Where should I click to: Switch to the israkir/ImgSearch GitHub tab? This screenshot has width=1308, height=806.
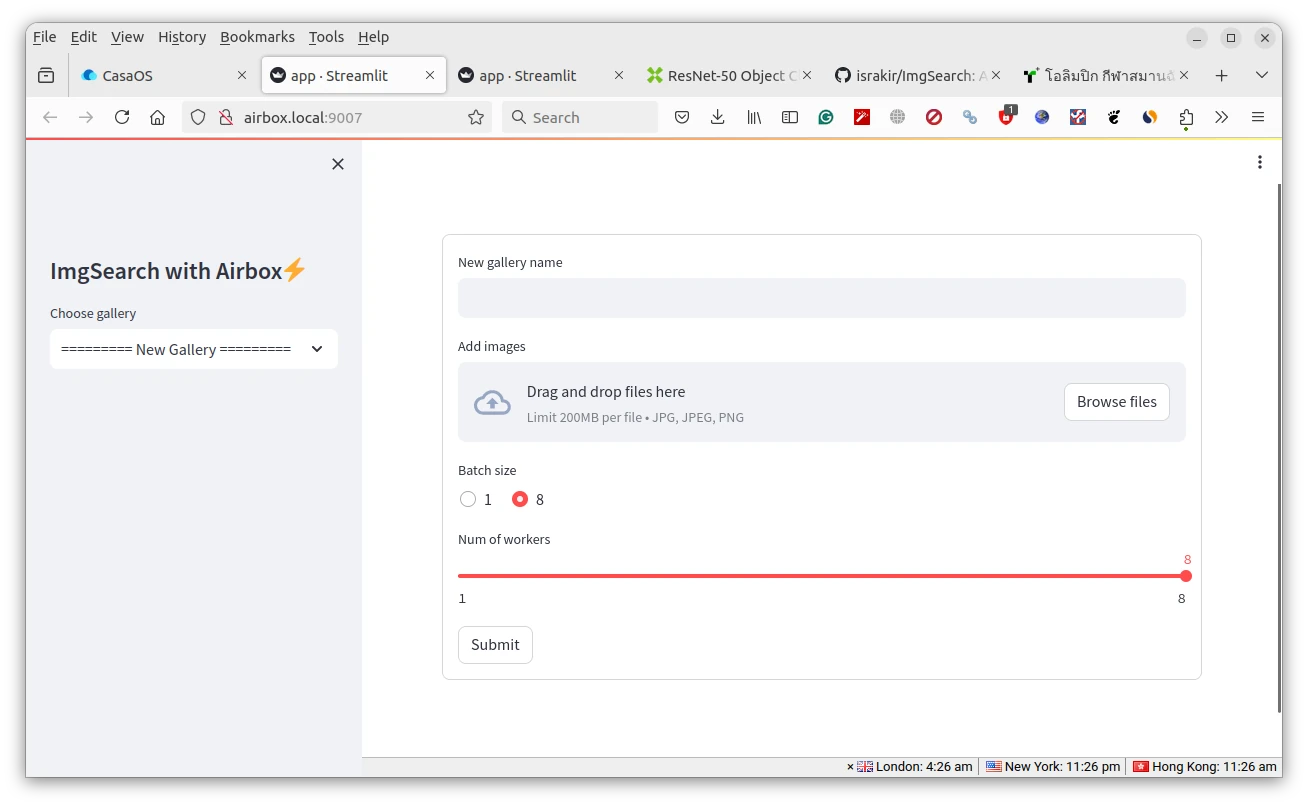point(917,75)
